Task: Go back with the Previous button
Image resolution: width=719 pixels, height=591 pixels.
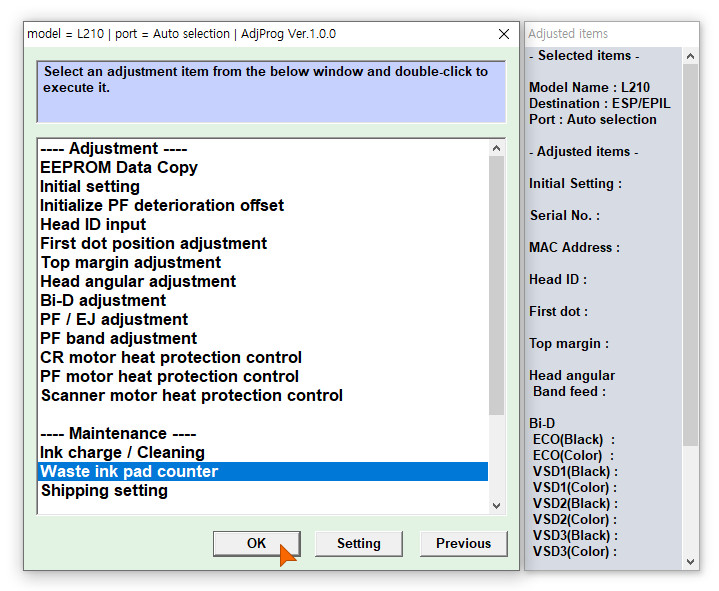Action: point(464,543)
